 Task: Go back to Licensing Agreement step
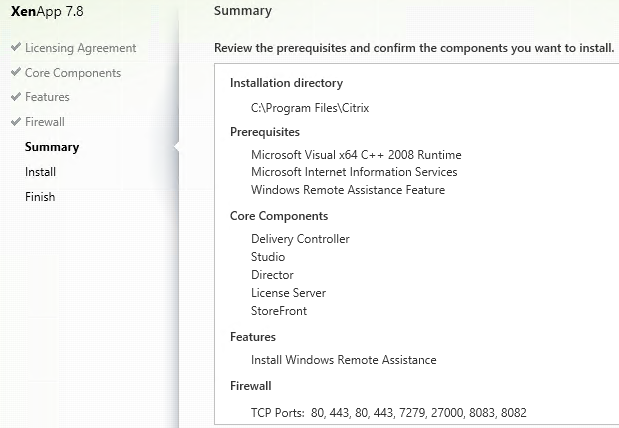81,48
